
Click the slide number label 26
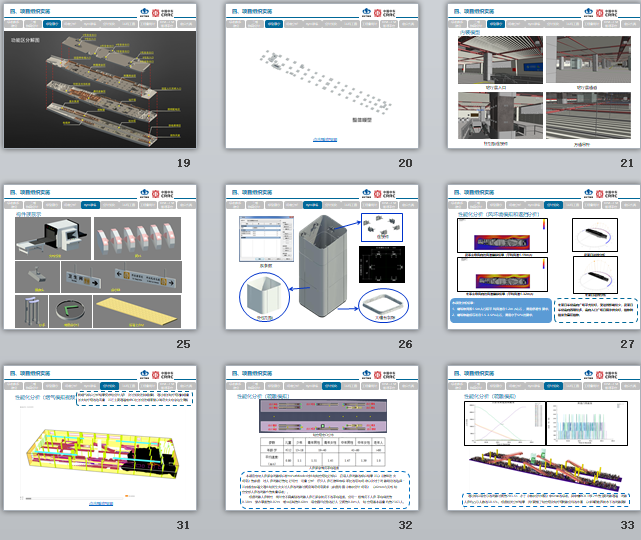click(406, 344)
